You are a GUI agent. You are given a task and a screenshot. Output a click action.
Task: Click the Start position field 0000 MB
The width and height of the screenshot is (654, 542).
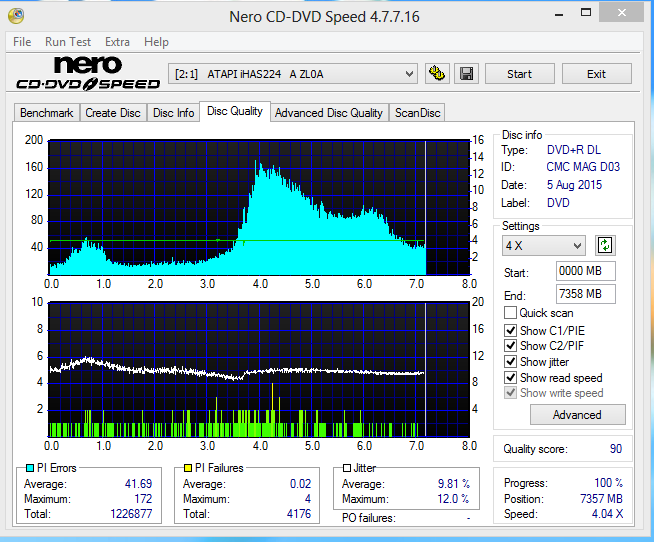586,271
